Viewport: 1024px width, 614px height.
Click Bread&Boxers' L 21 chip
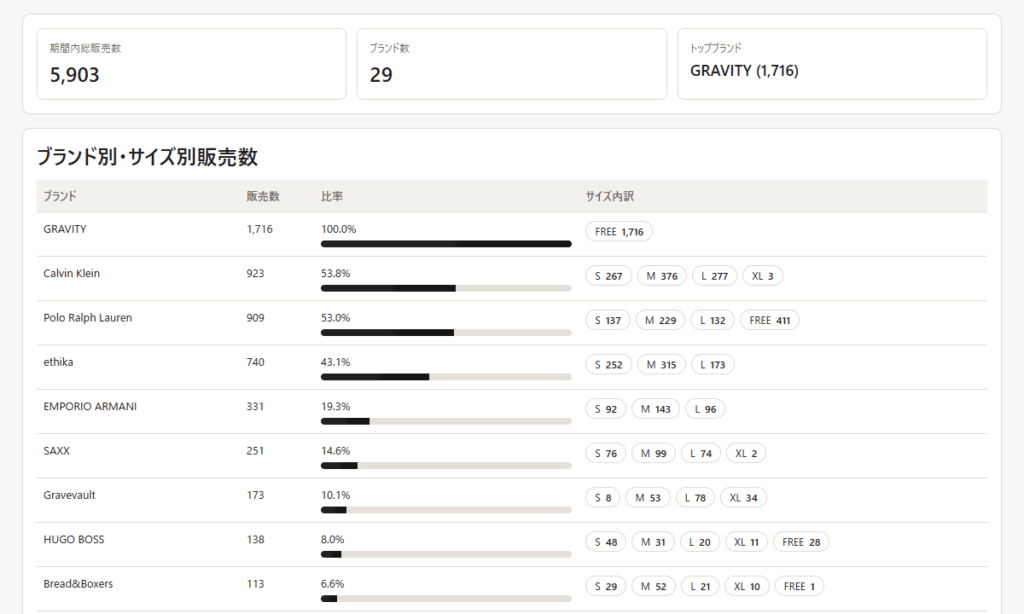click(x=700, y=587)
